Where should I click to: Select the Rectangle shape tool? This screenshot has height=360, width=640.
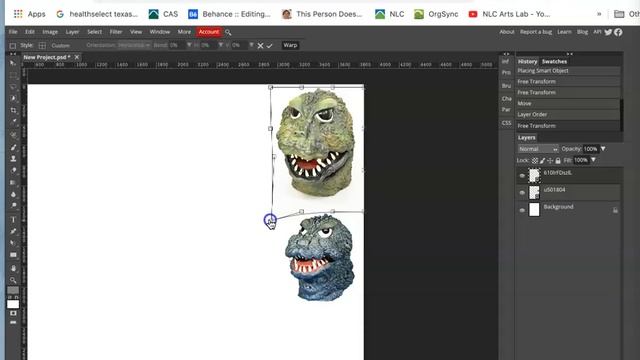click(x=13, y=255)
